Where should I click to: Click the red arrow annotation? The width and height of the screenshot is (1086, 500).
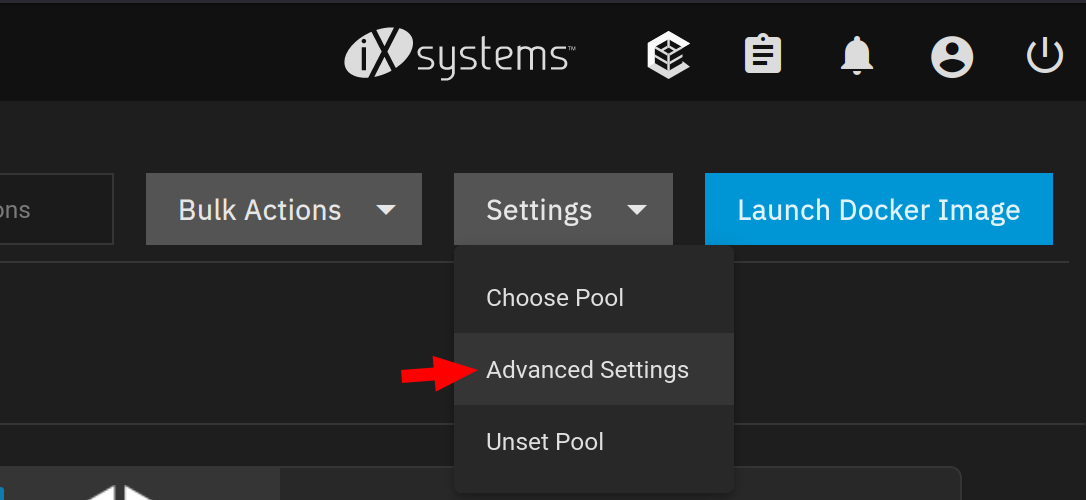tap(439, 373)
